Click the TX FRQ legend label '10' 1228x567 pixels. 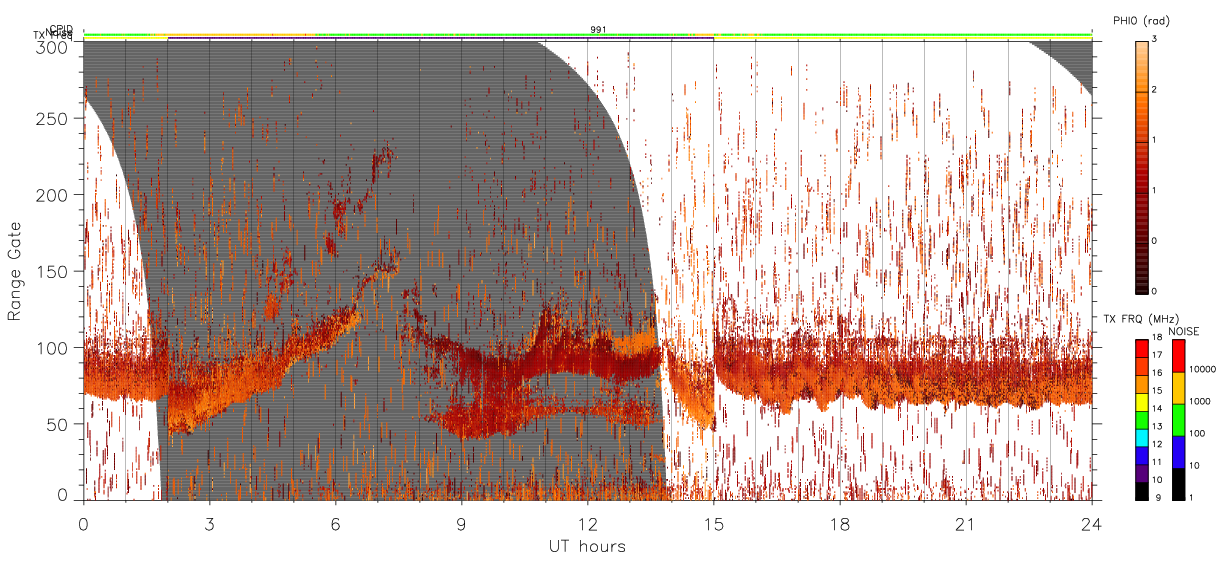(x=1157, y=480)
